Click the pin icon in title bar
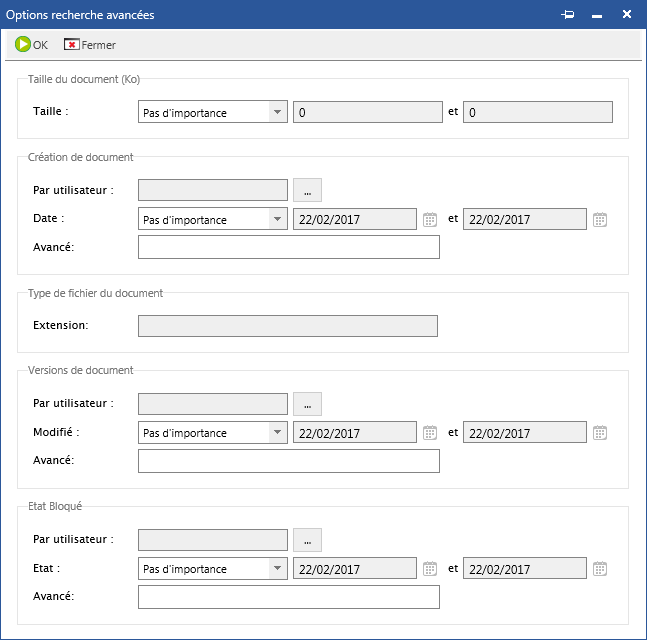This screenshot has width=647, height=640. 568,15
